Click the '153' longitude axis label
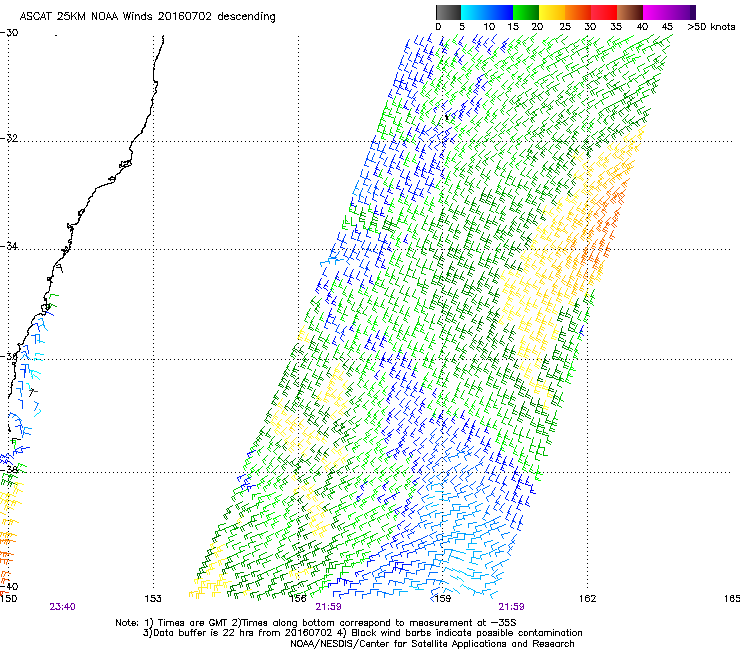 (153, 599)
